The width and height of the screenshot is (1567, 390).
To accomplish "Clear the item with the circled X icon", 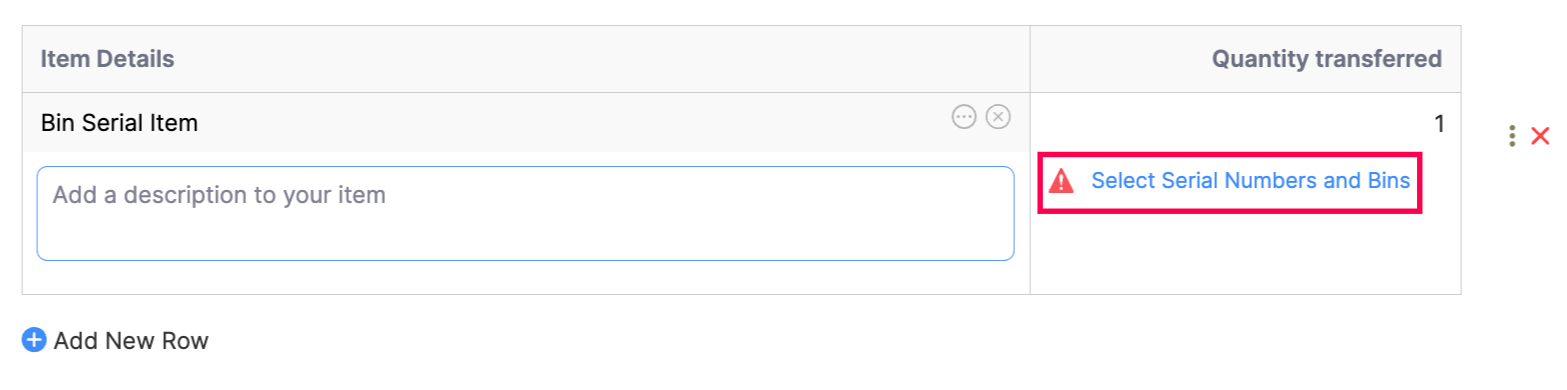I will [998, 117].
